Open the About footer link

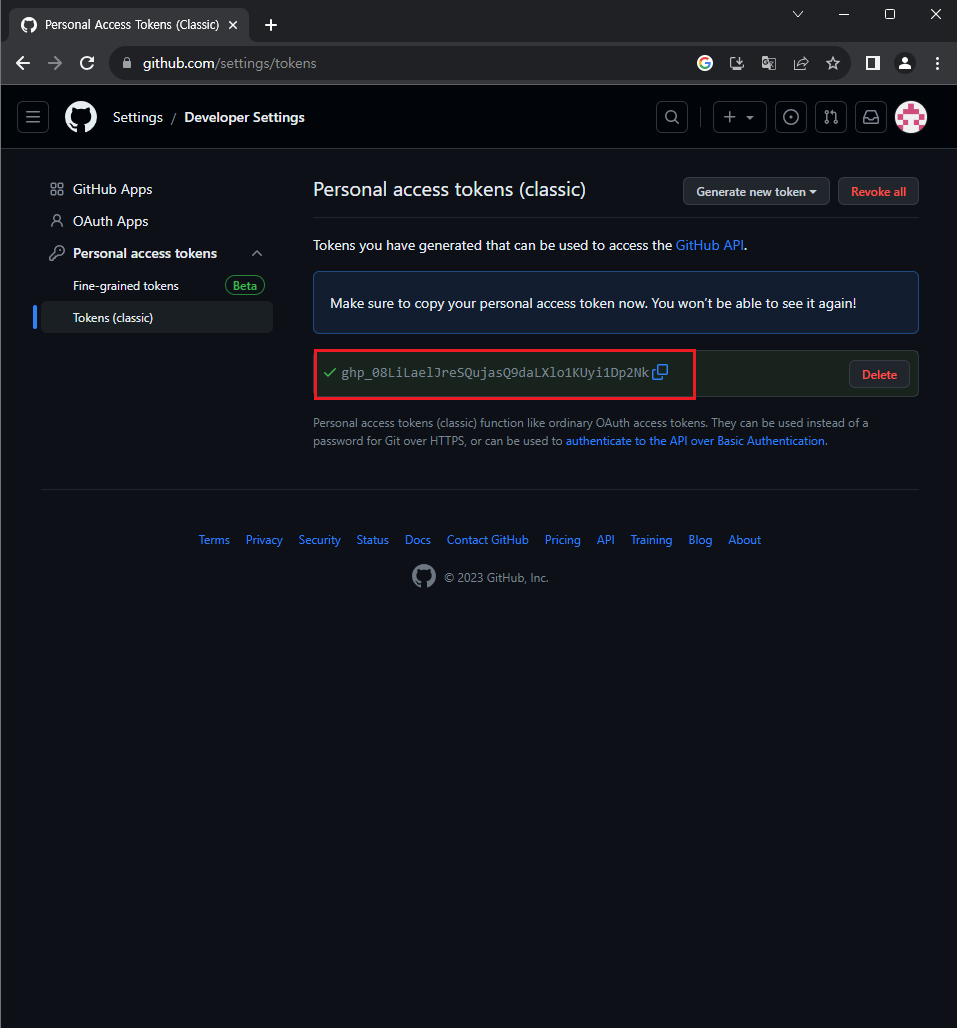tap(745, 540)
